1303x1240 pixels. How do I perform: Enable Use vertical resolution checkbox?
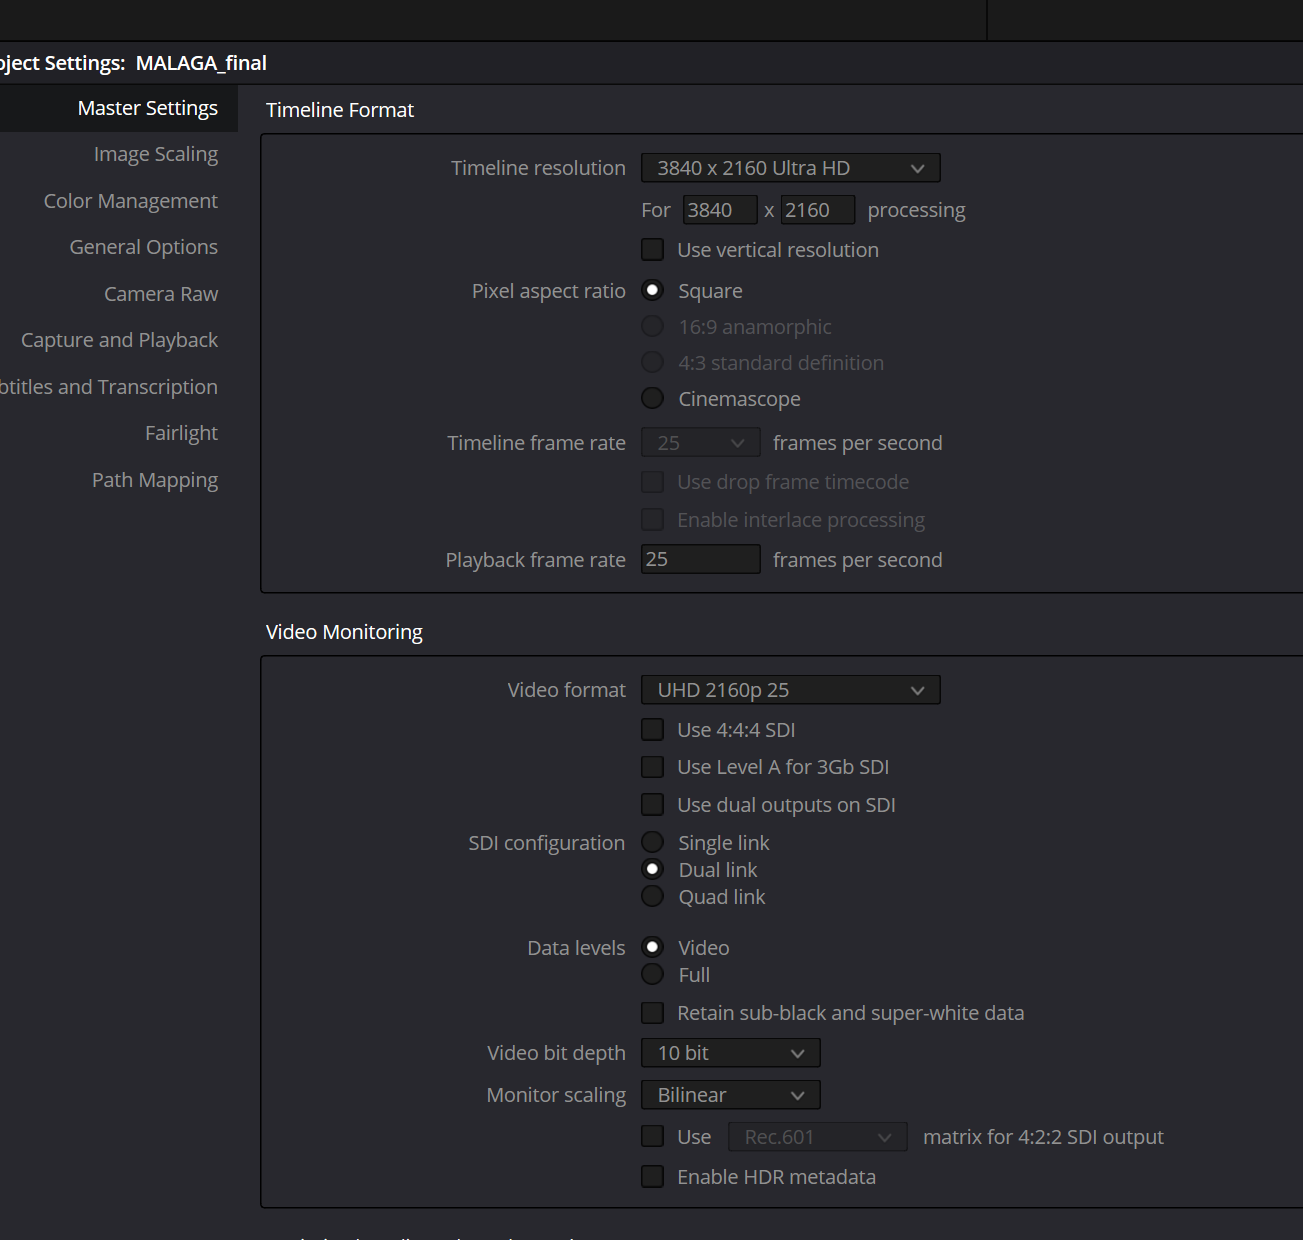coord(653,250)
